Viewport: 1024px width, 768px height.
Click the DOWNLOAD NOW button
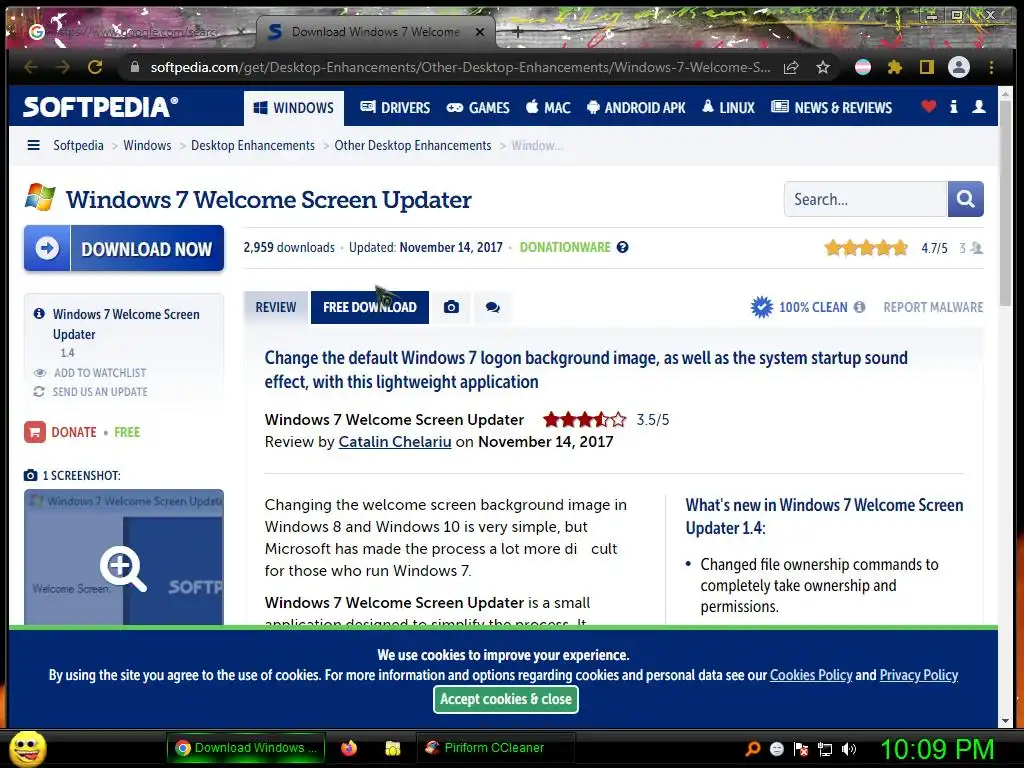tap(124, 248)
